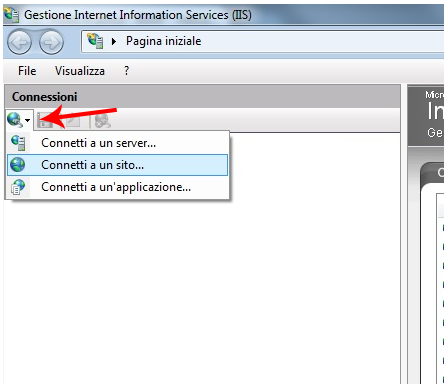This screenshot has height=389, width=448.
Task: Expand the address bar breadcrumb arrow
Action: [114, 42]
